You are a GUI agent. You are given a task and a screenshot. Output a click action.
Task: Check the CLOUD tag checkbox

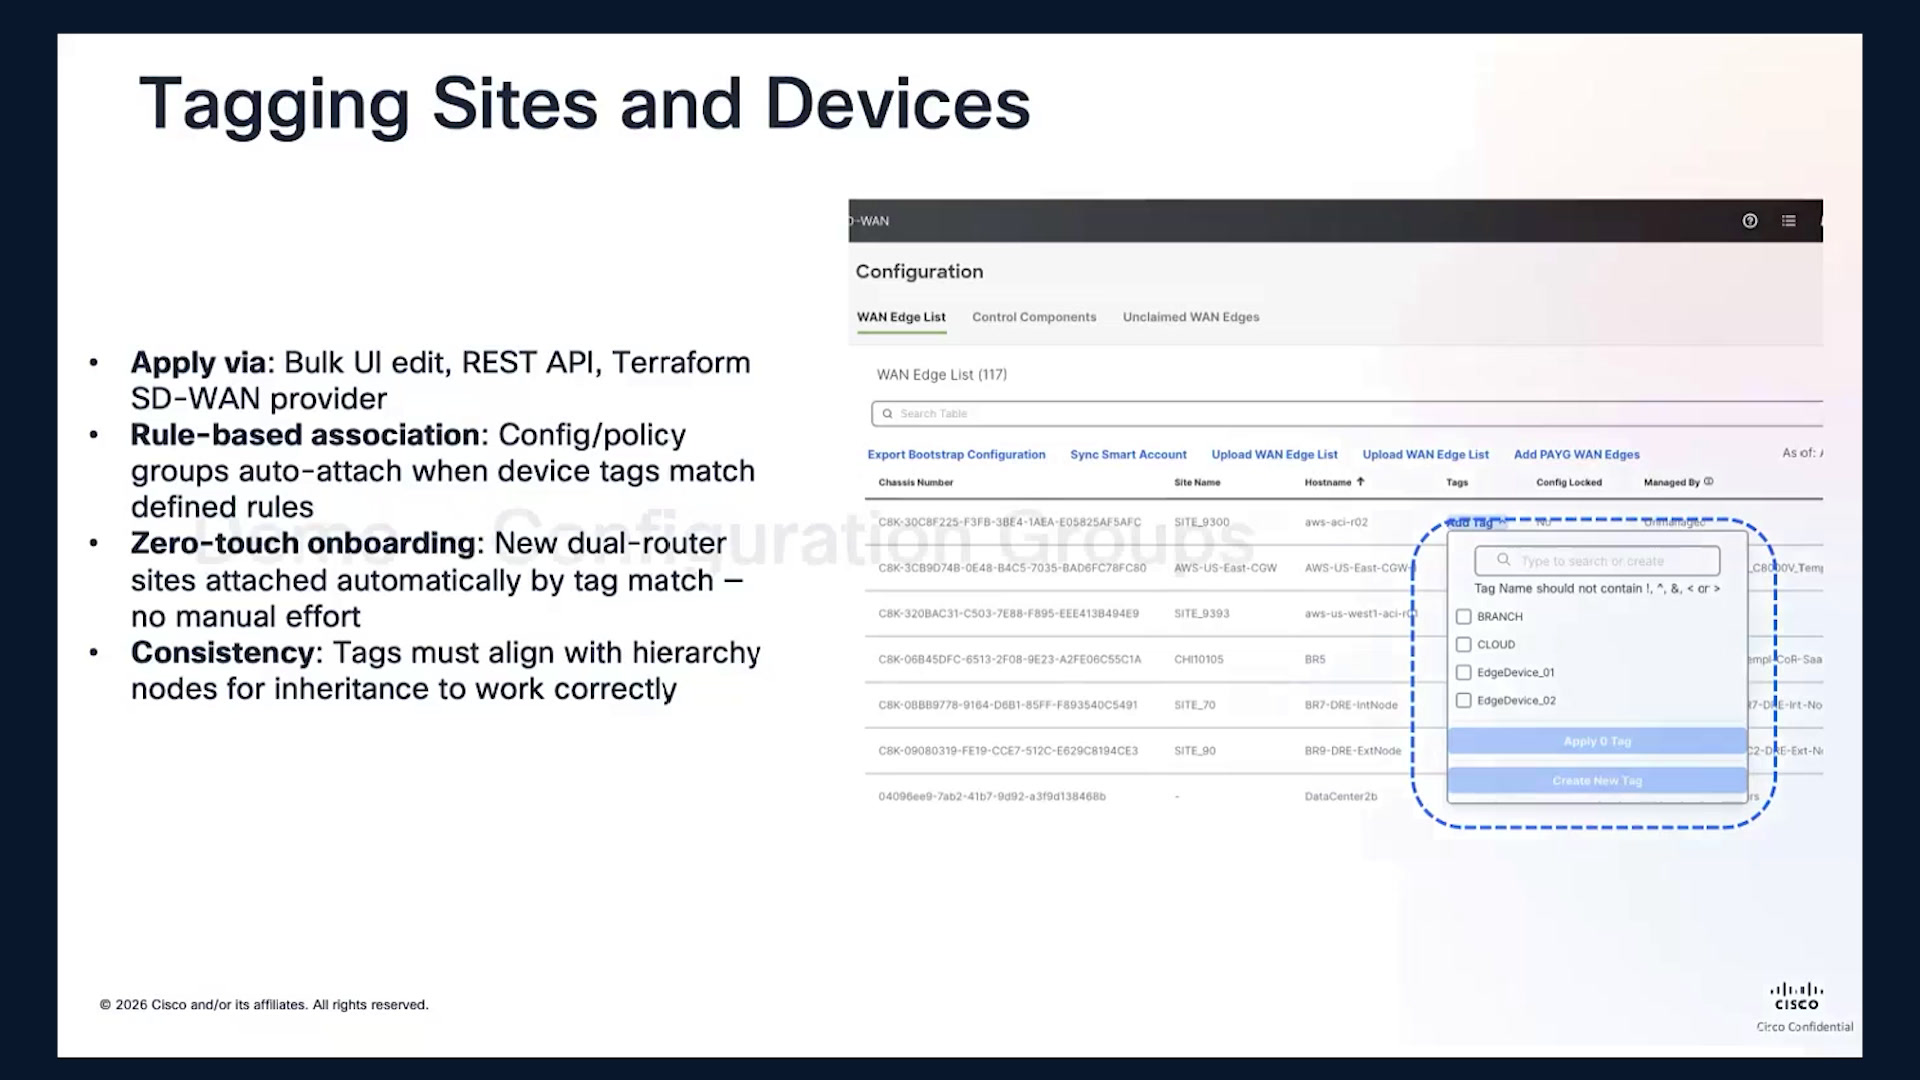pyautogui.click(x=1464, y=645)
